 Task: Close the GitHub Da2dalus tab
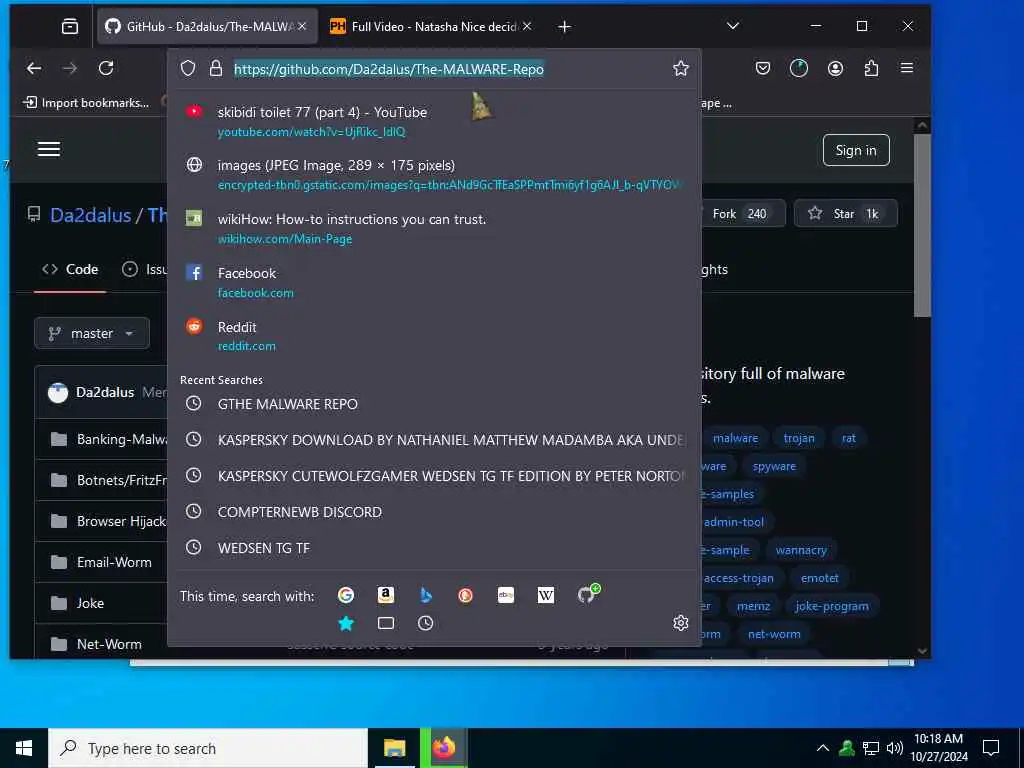click(x=302, y=26)
